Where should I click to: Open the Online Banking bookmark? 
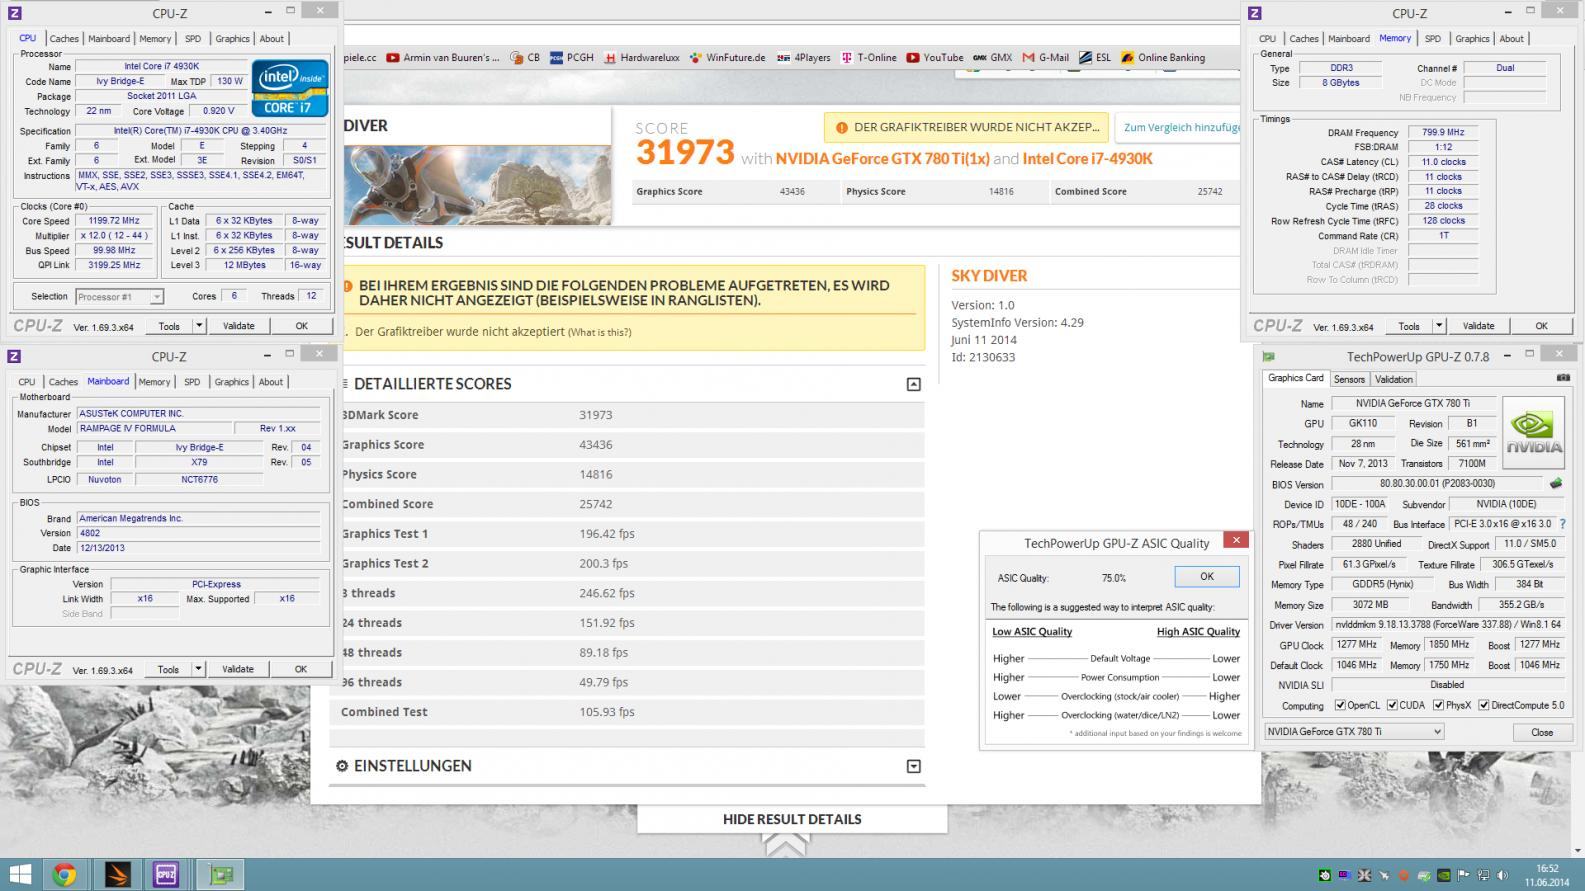1163,58
